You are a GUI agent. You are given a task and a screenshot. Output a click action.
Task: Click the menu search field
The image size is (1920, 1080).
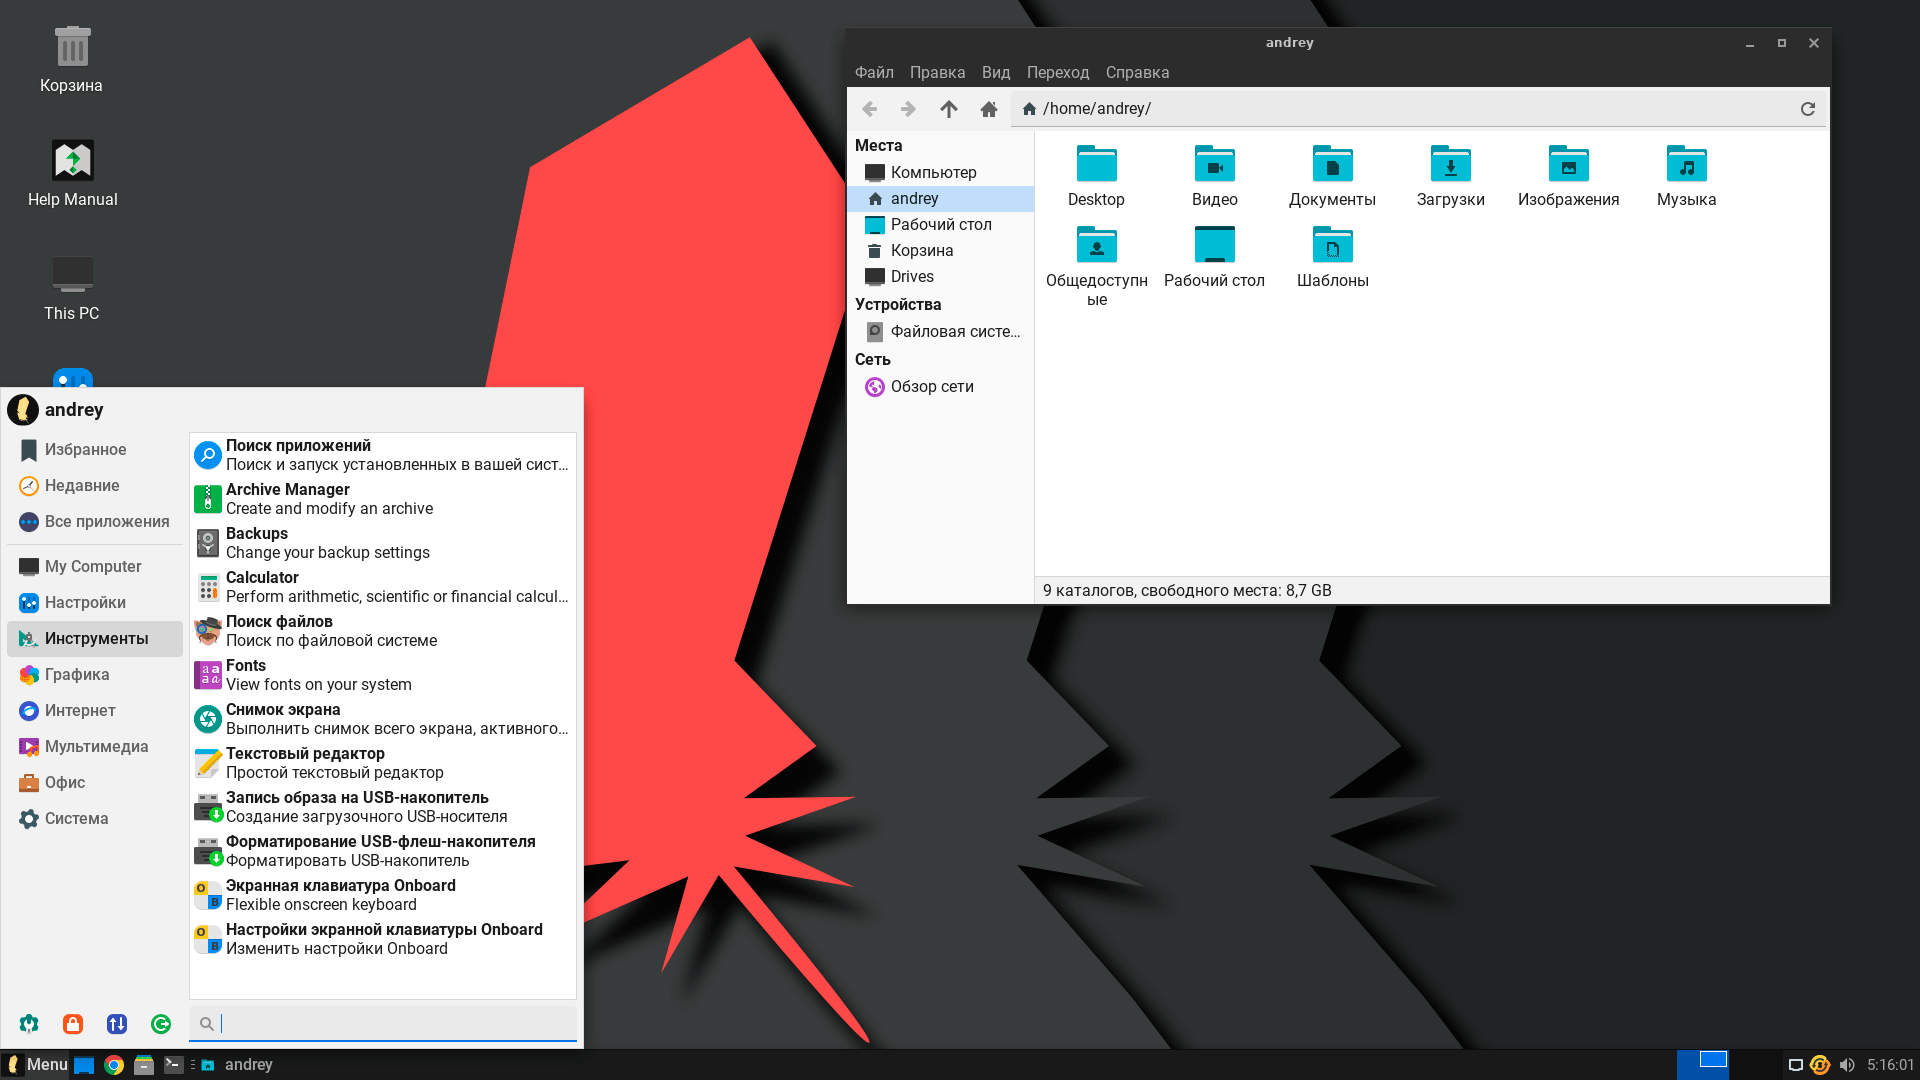pyautogui.click(x=395, y=1023)
